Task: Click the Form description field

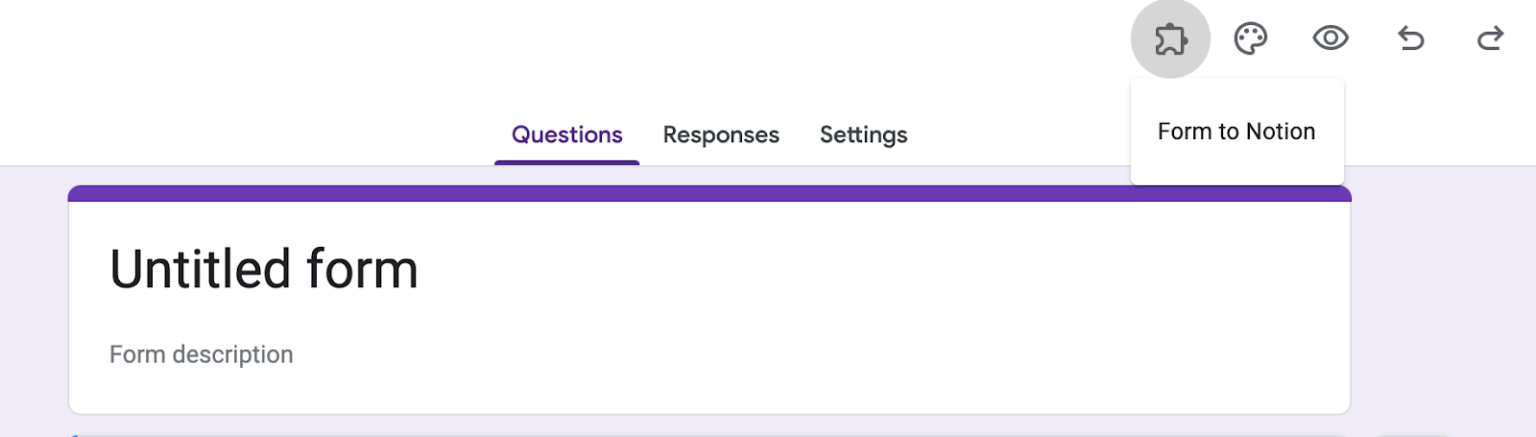Action: click(201, 355)
